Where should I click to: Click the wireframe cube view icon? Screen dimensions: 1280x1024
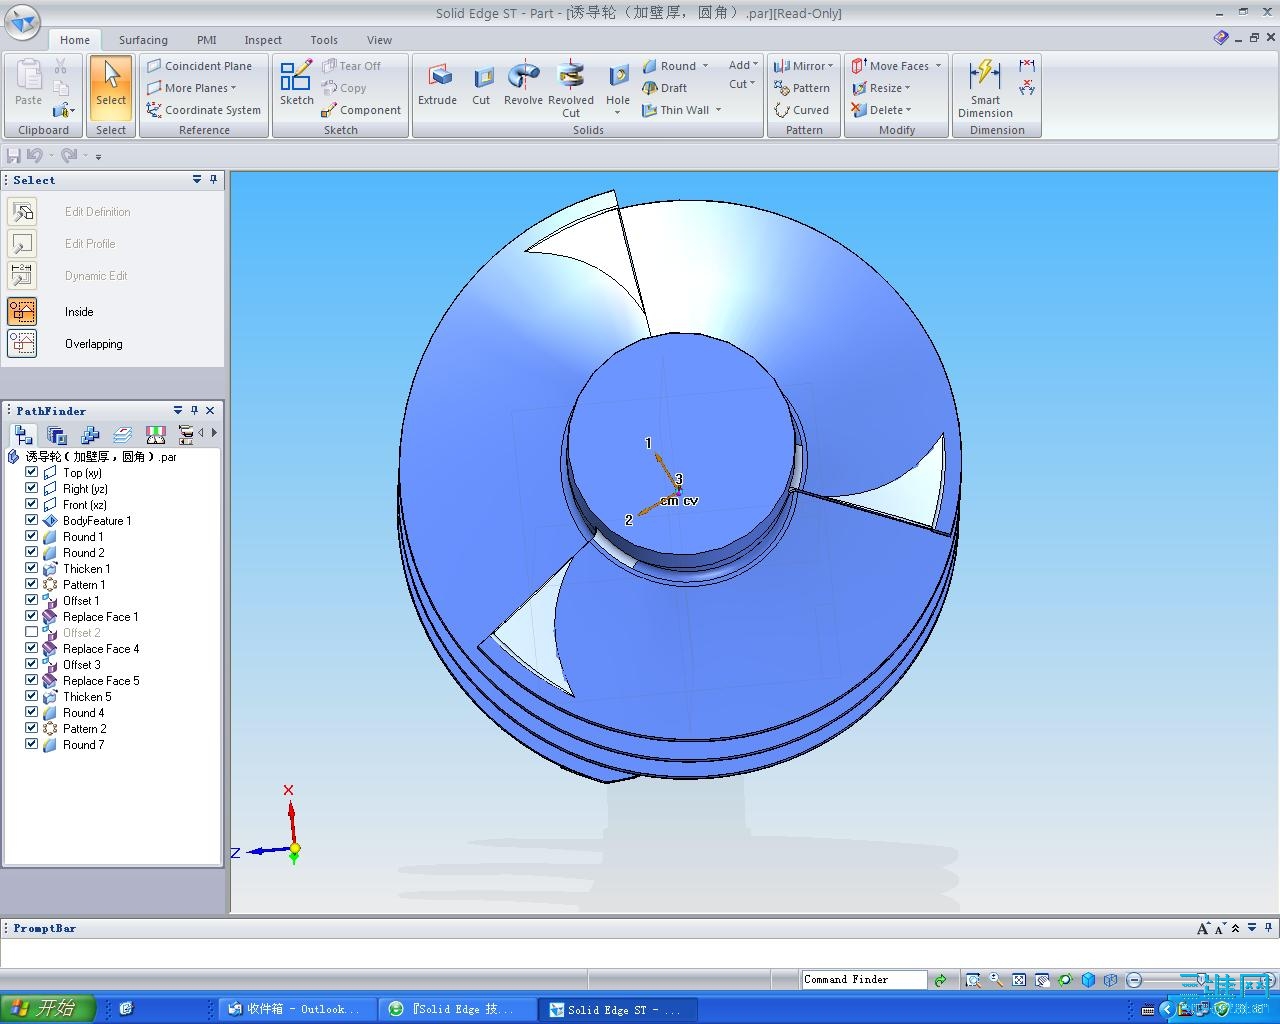click(x=1111, y=980)
